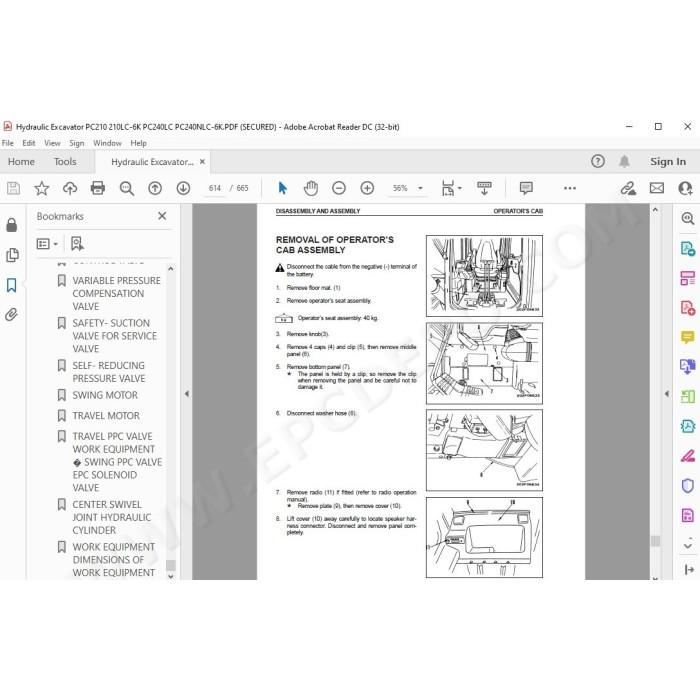Collapse the left navigation pane arrow

[x=187, y=394]
